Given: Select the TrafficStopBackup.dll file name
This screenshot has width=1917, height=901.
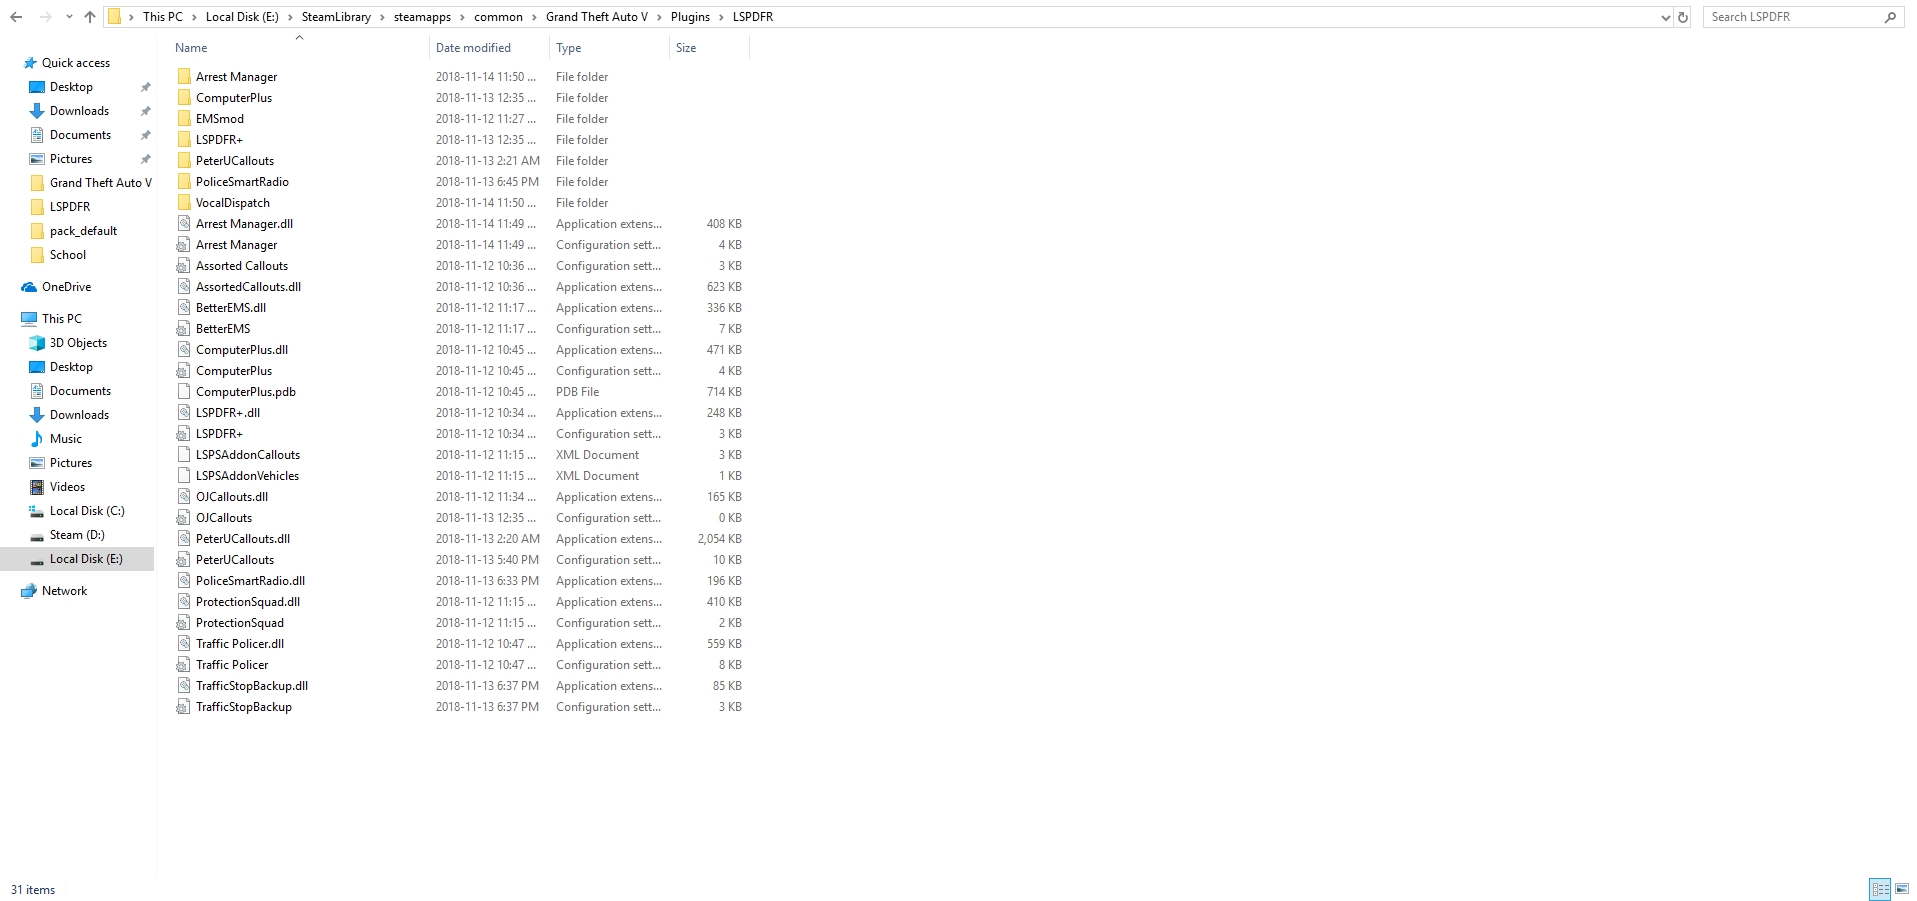Looking at the screenshot, I should click(252, 686).
